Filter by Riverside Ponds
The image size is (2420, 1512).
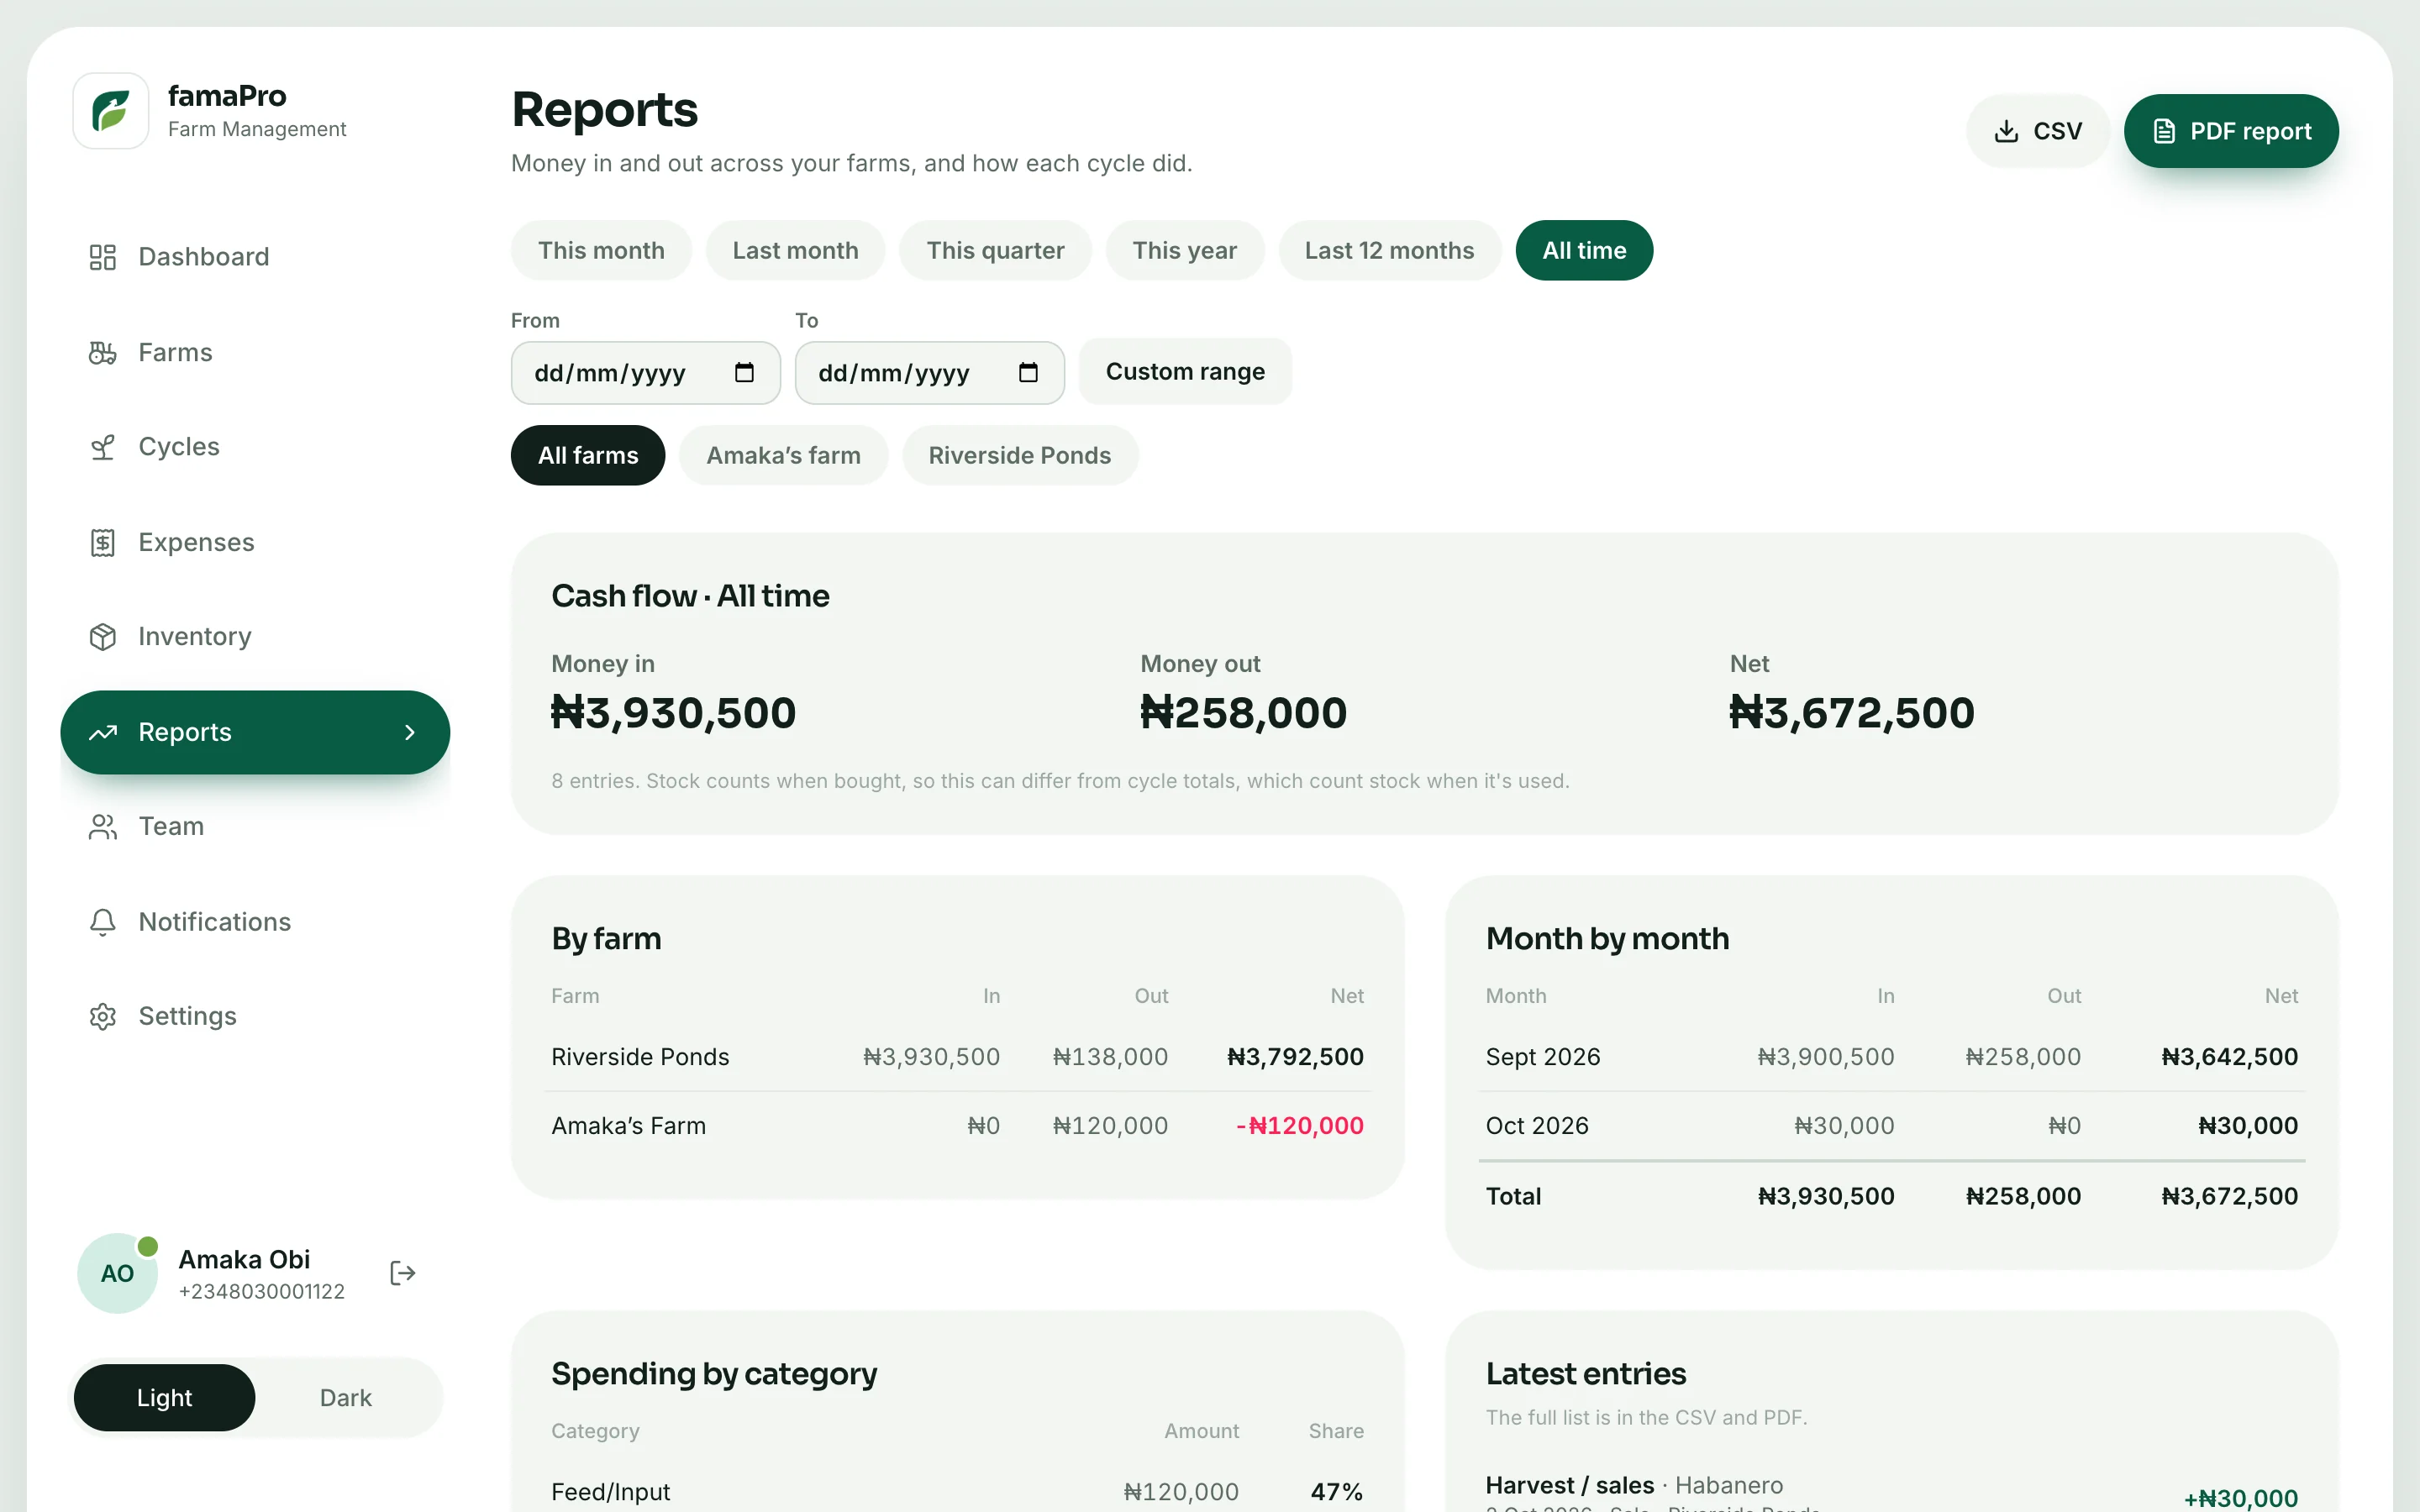tap(1020, 455)
